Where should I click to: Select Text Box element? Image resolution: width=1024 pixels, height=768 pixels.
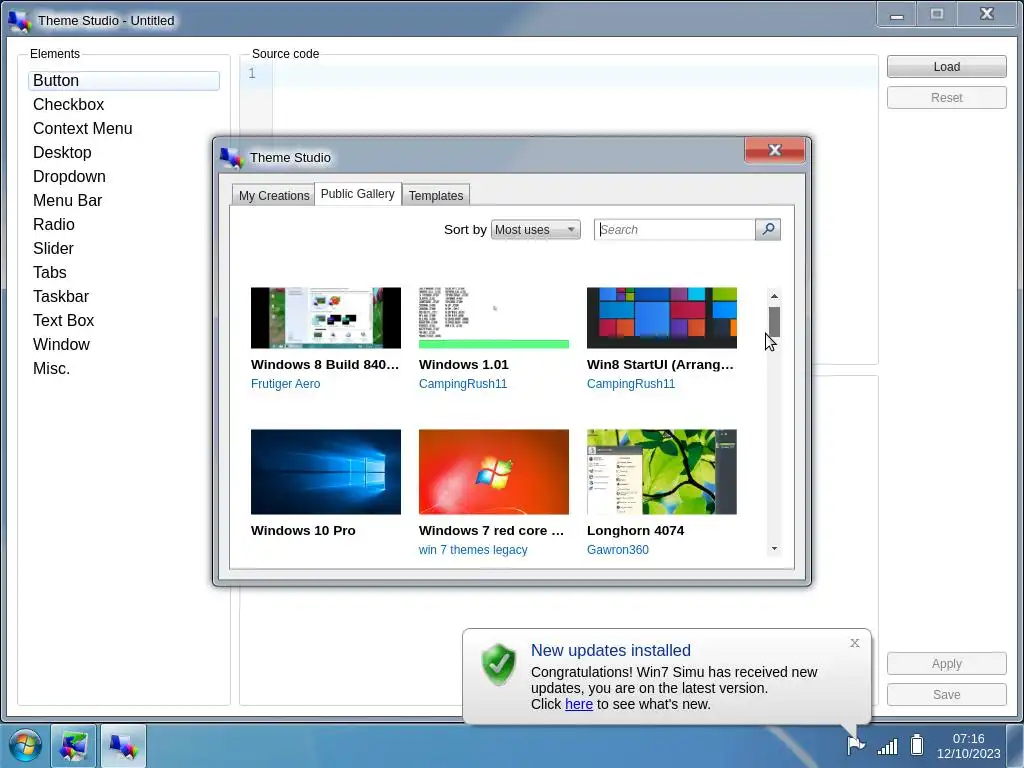coord(123,321)
